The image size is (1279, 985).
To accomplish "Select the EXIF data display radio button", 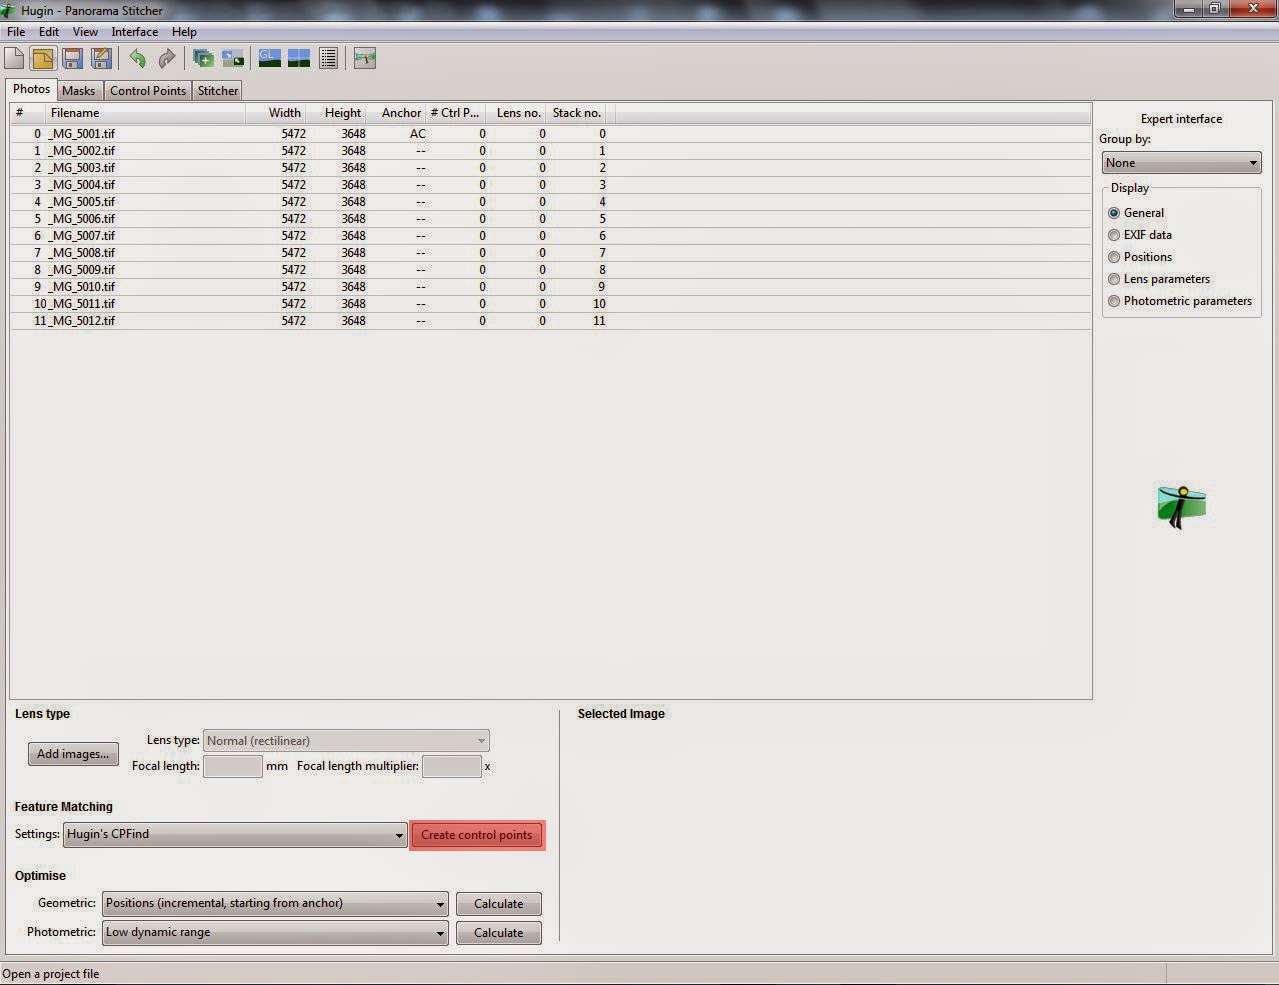I will (1114, 234).
